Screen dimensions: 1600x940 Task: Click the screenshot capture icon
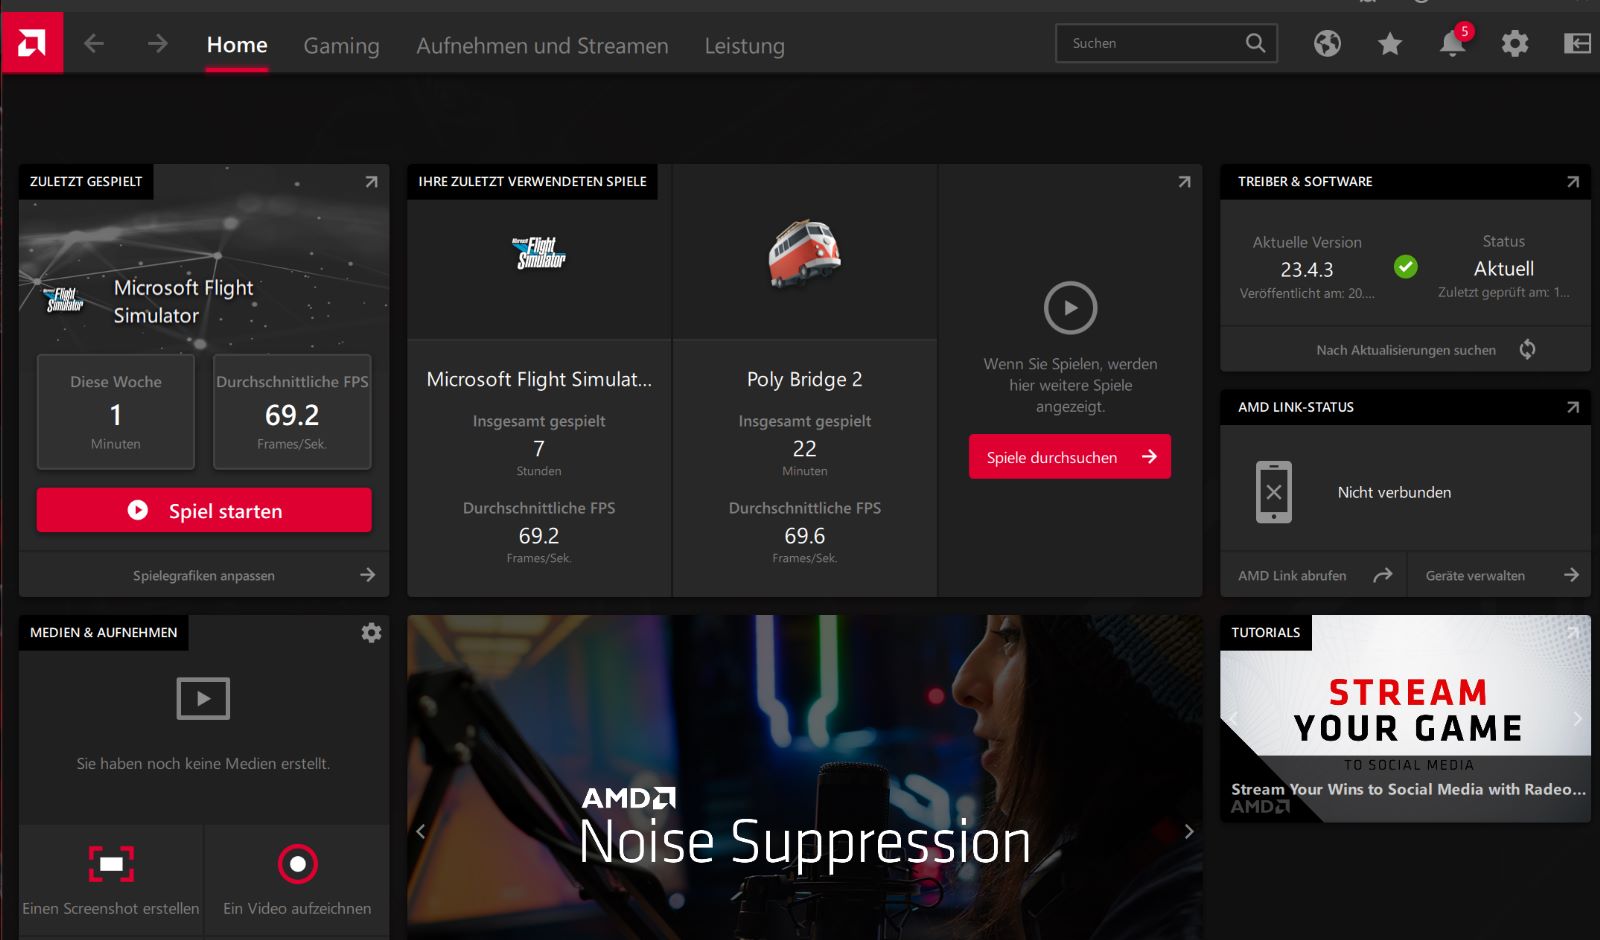(111, 864)
